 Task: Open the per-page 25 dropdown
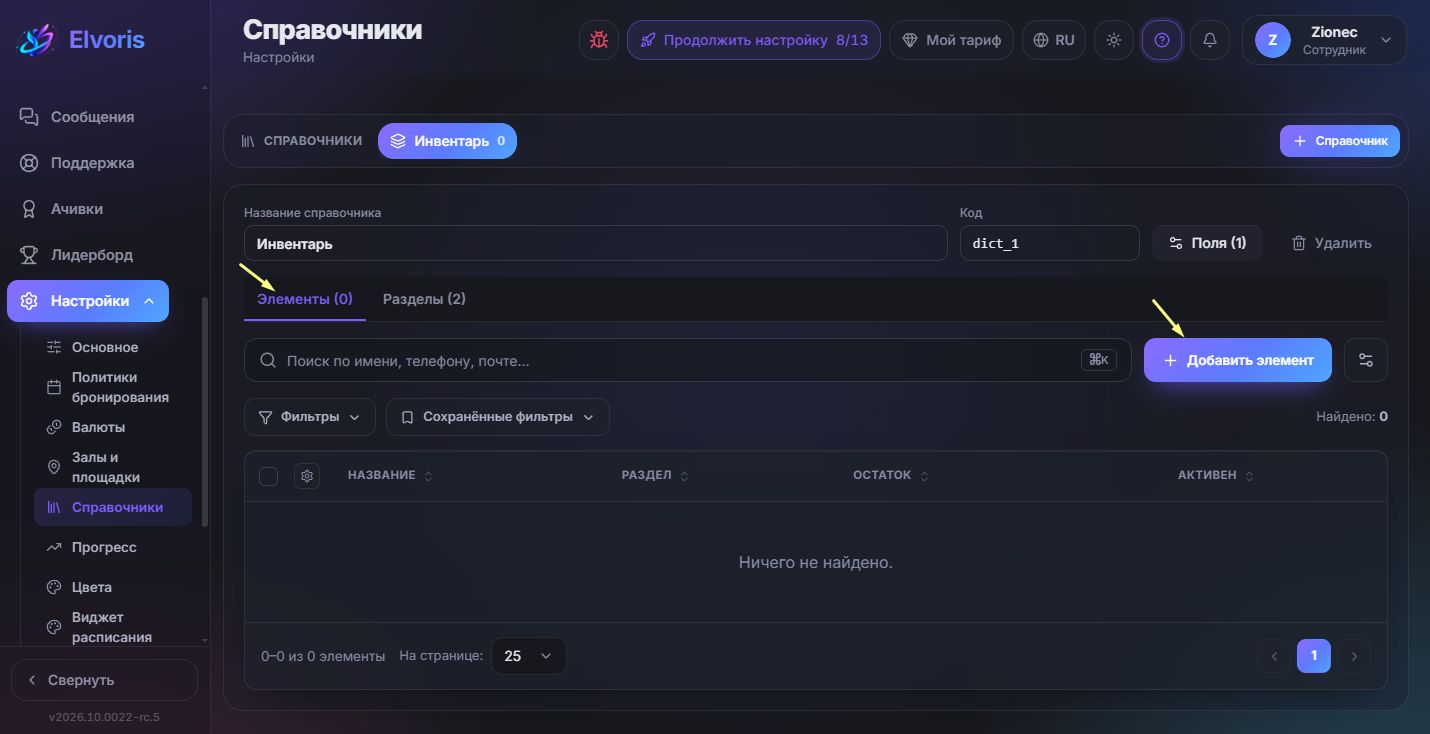click(x=528, y=656)
